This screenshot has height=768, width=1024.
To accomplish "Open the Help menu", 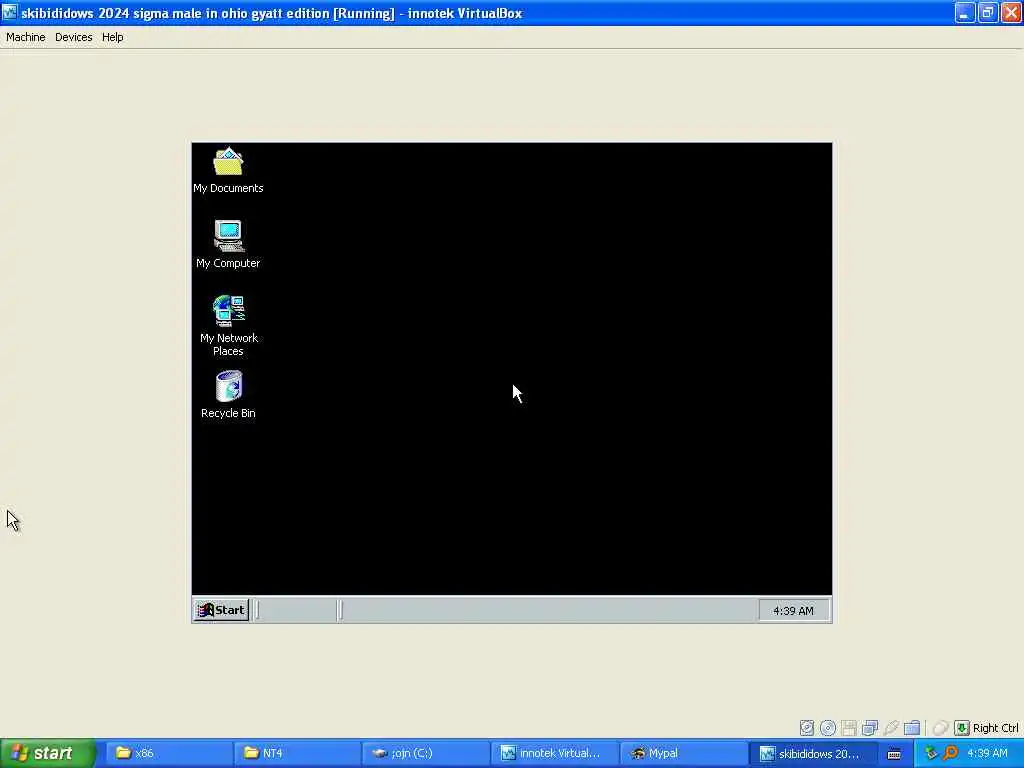I will click(x=112, y=37).
